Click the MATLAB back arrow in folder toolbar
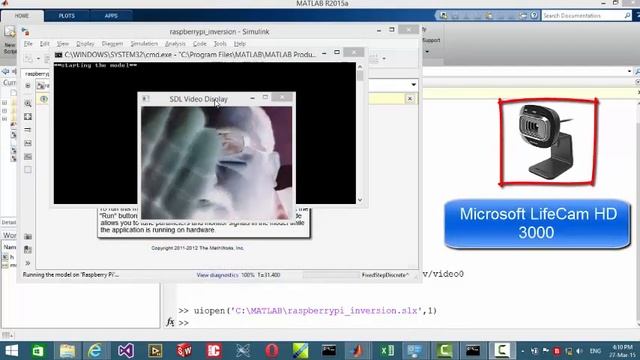This screenshot has width=640, height=360. tap(5, 71)
